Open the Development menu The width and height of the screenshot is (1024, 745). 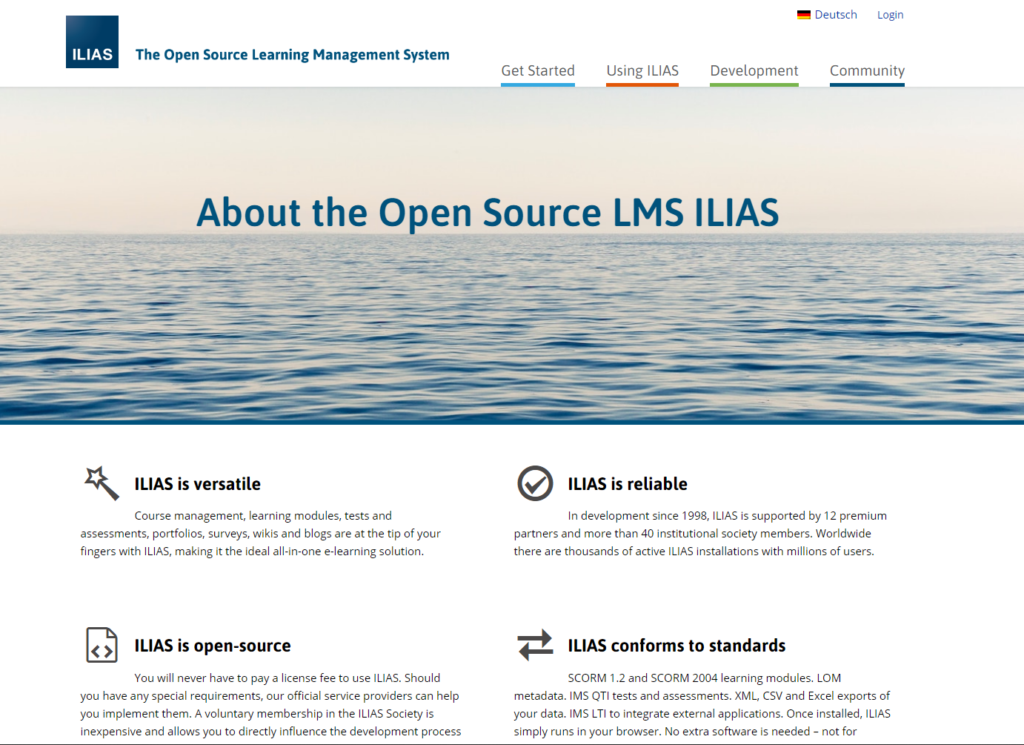point(754,71)
